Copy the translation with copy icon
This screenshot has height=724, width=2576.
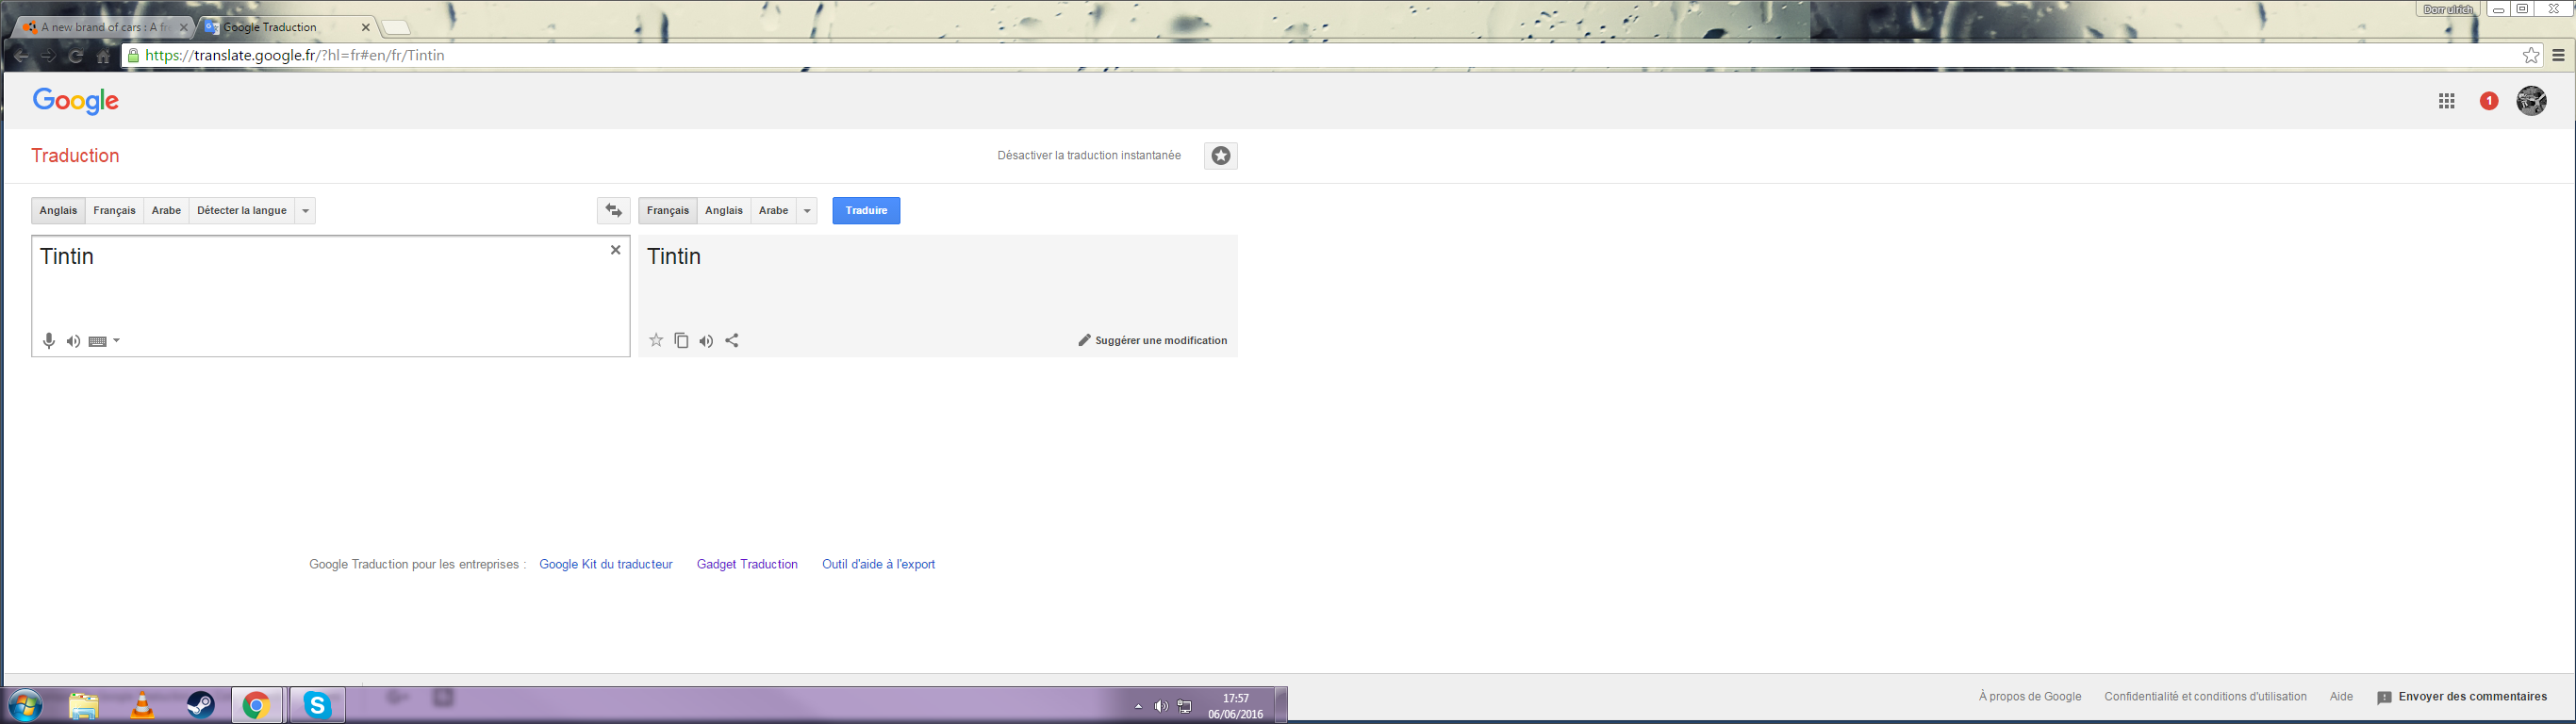[x=681, y=340]
